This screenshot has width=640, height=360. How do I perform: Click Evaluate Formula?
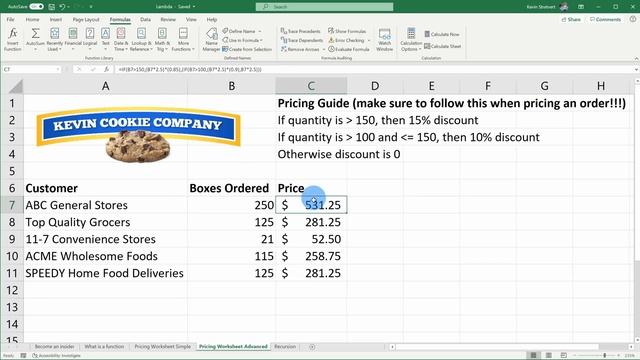click(x=349, y=49)
